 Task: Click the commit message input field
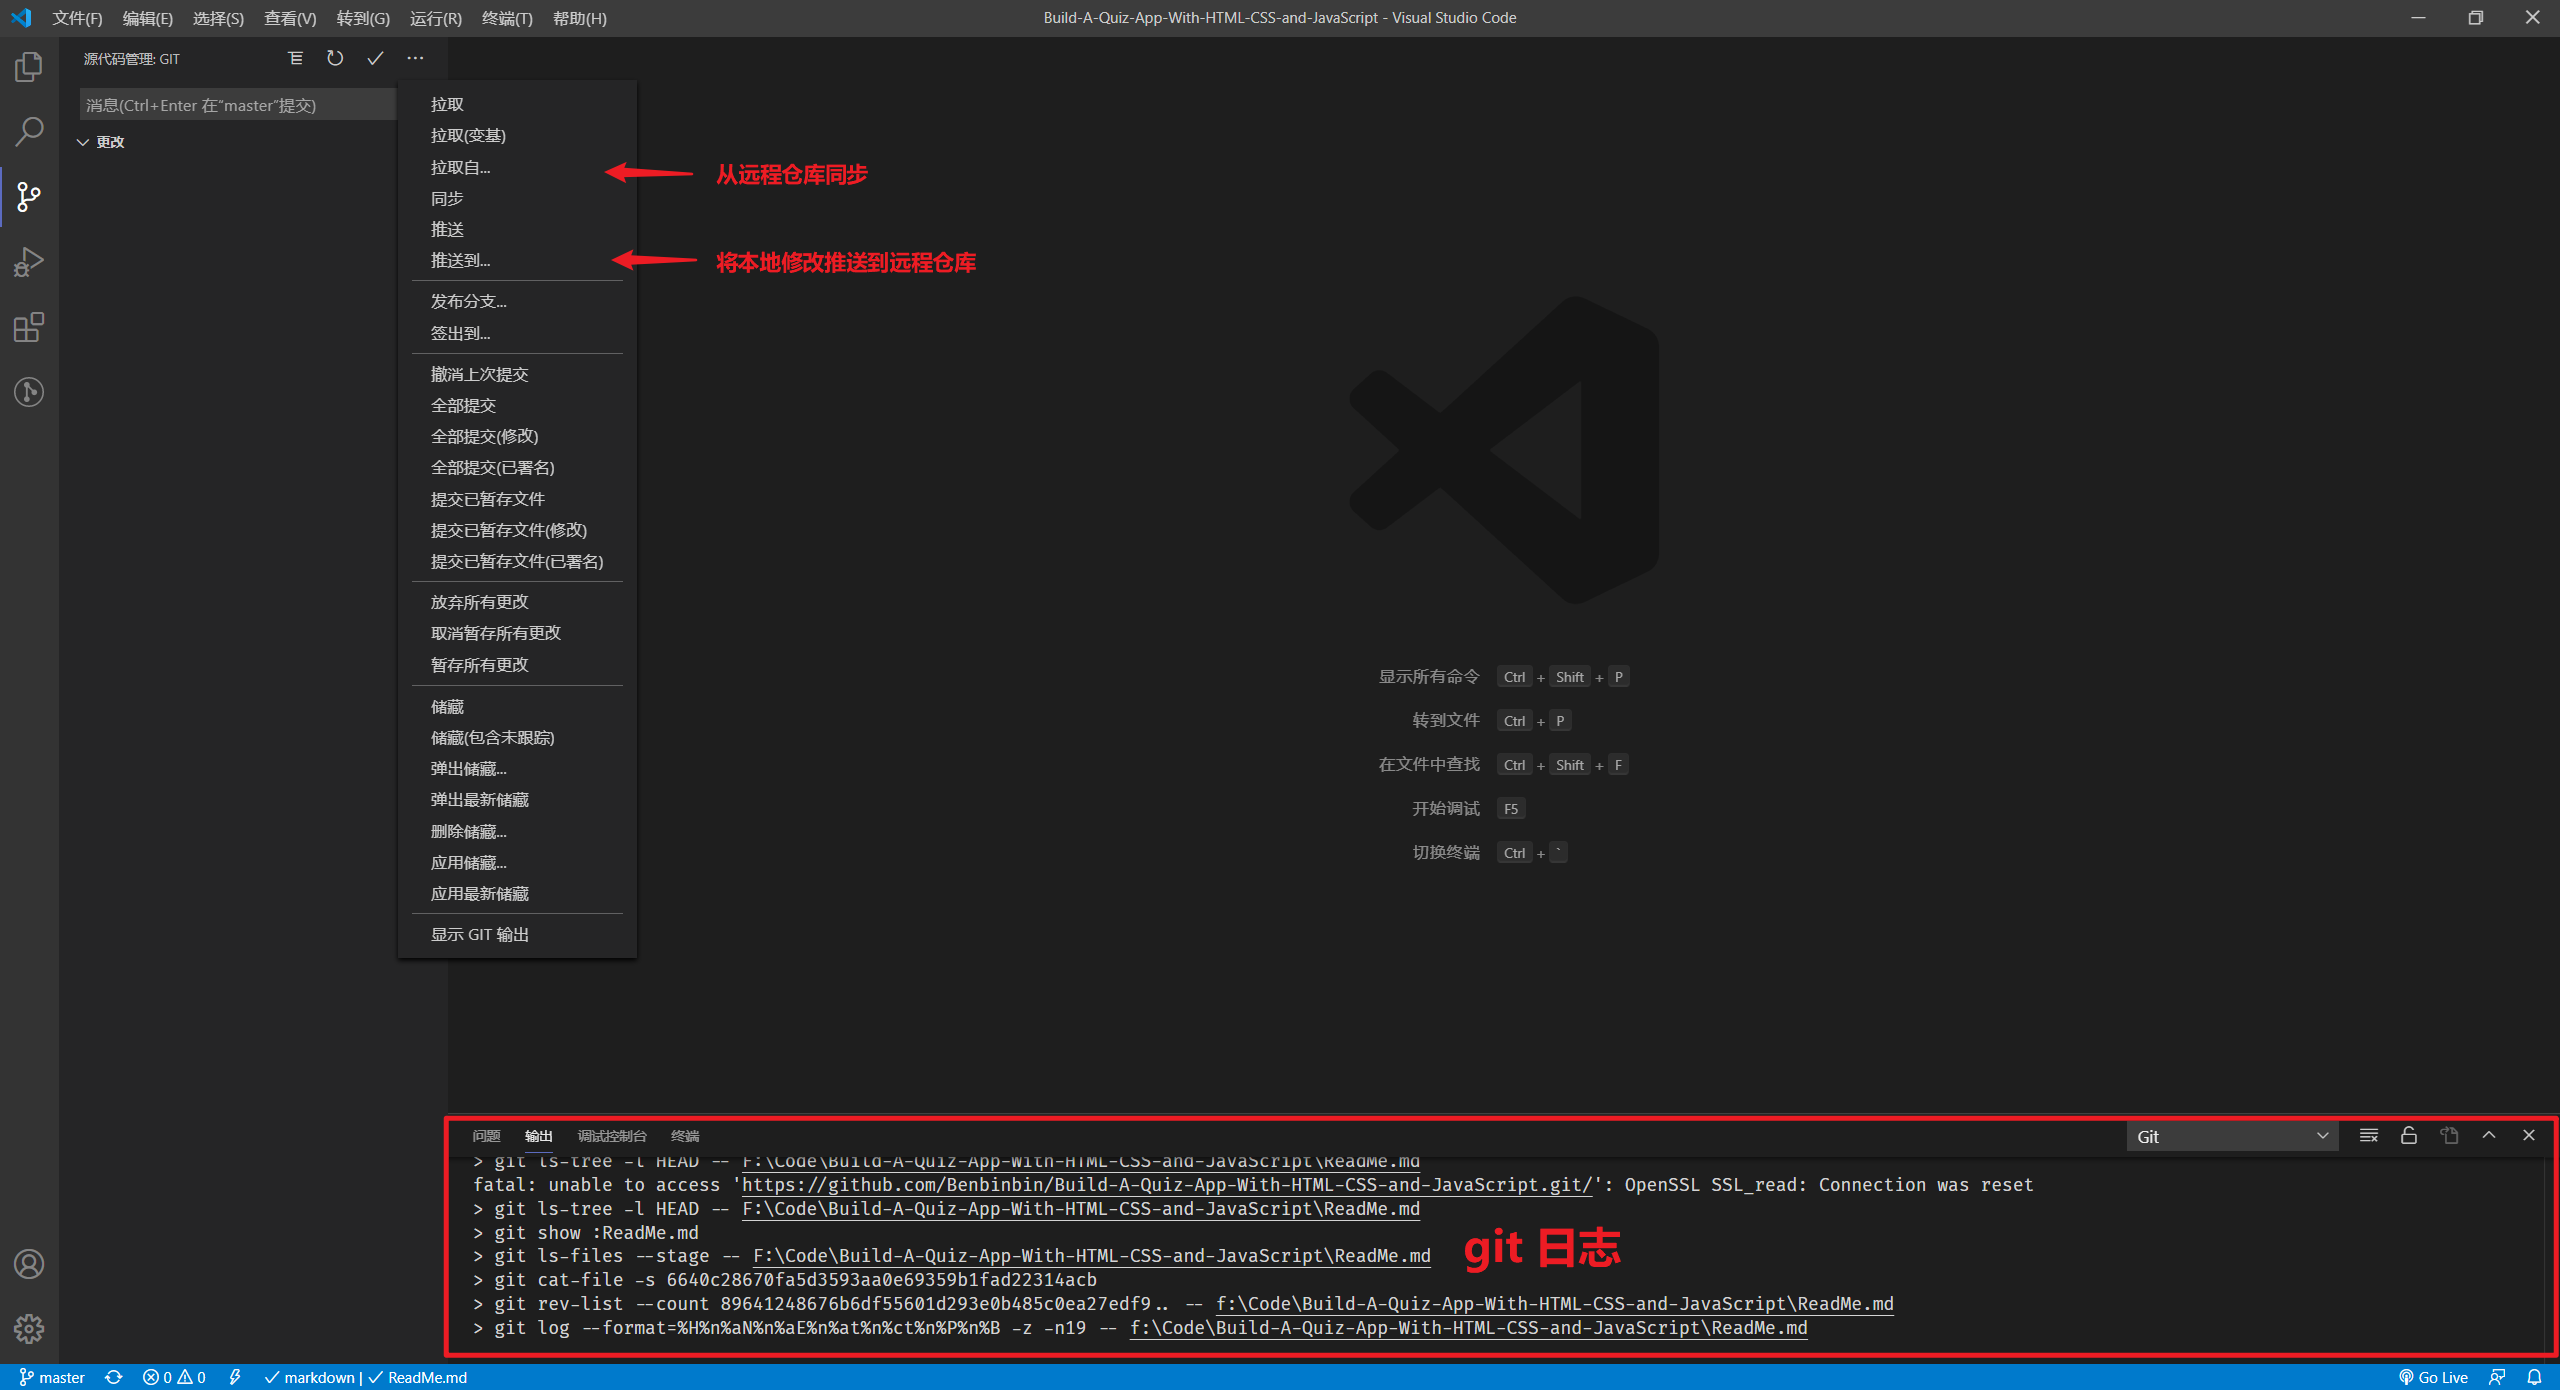(238, 105)
